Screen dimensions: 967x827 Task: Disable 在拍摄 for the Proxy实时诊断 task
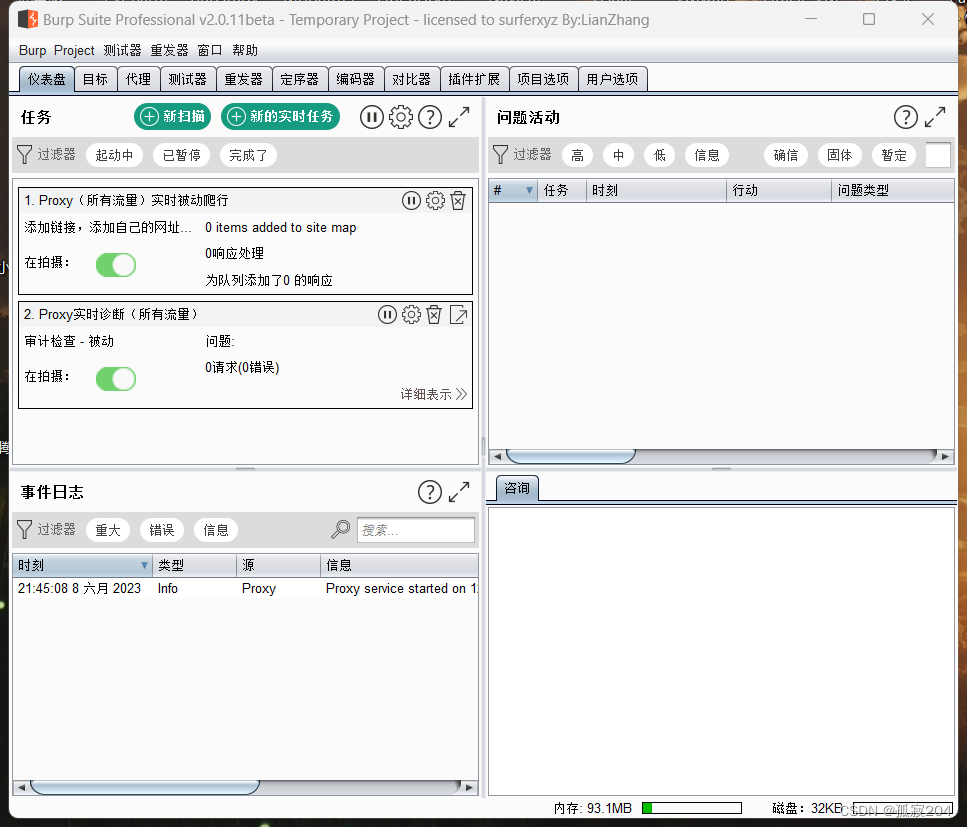click(116, 379)
